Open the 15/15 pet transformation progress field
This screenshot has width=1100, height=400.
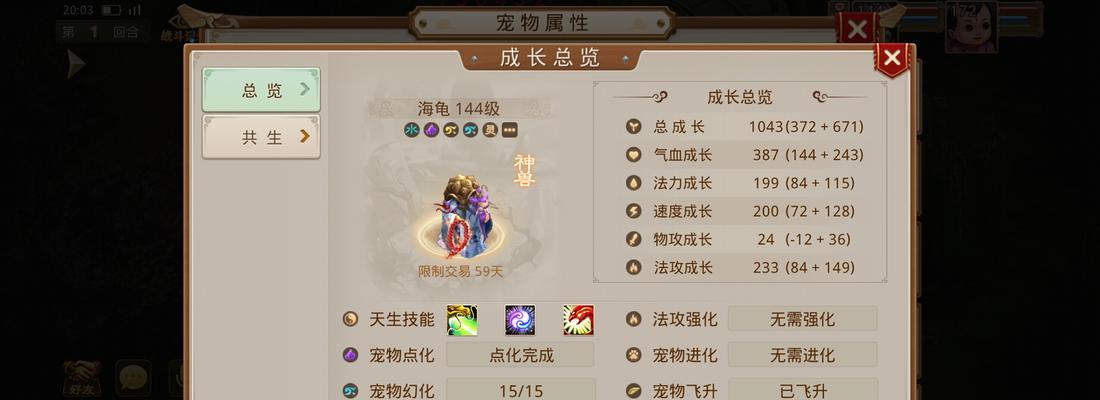click(x=521, y=389)
